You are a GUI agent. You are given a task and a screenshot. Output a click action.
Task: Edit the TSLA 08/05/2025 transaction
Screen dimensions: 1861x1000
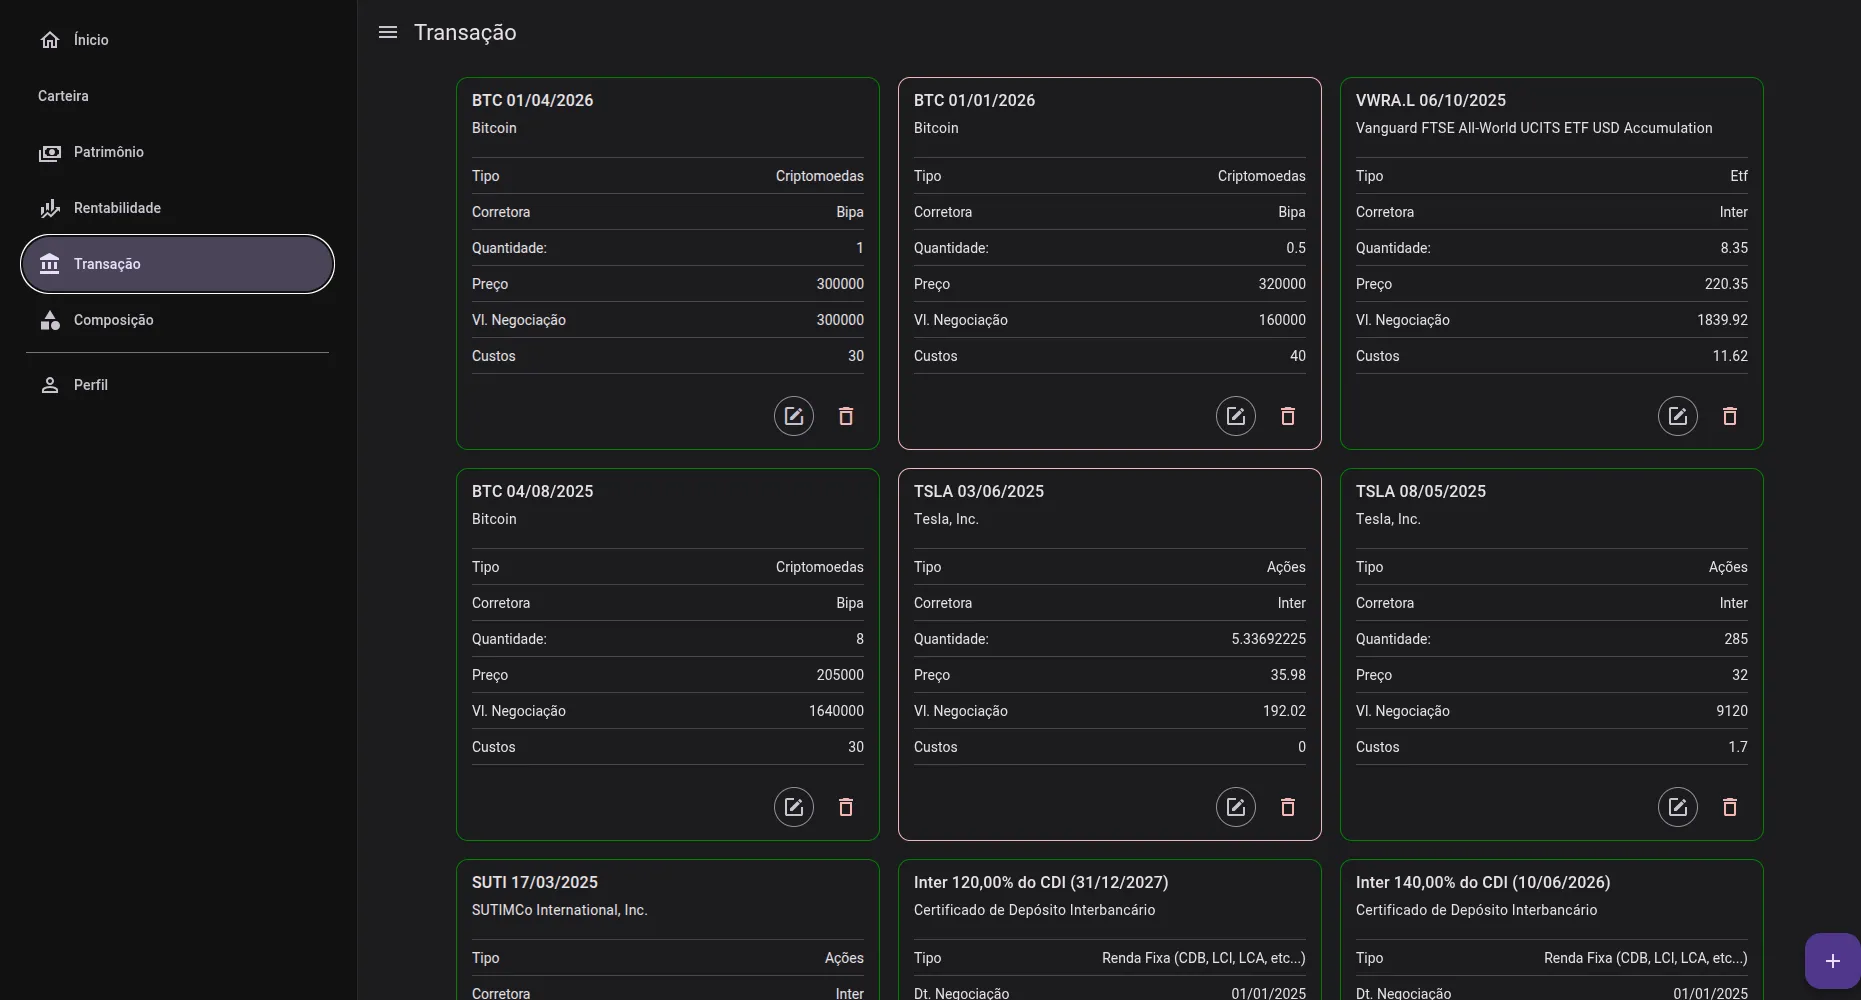coord(1677,807)
